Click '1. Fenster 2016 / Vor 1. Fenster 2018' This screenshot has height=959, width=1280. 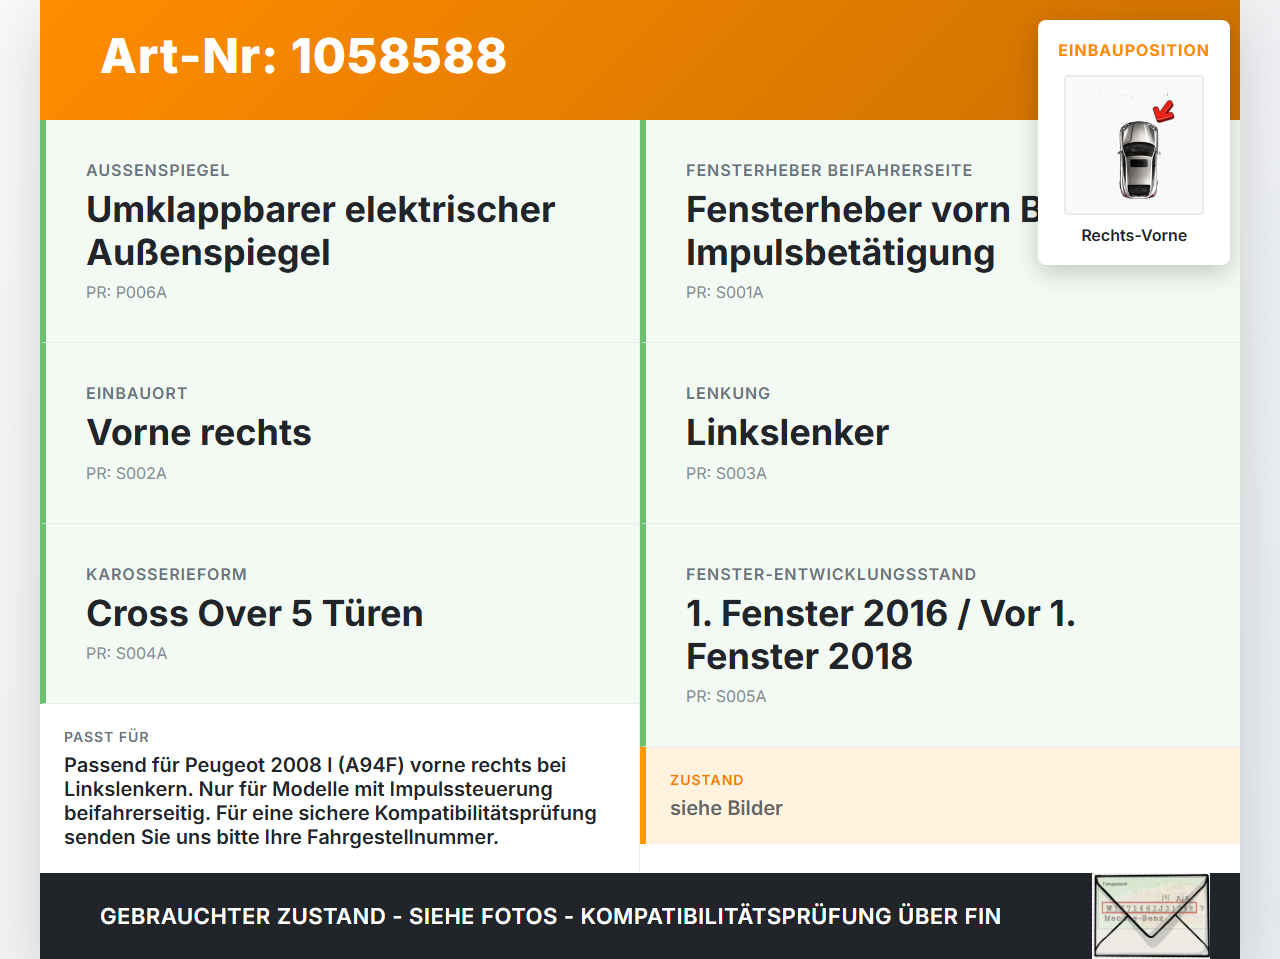tap(881, 635)
